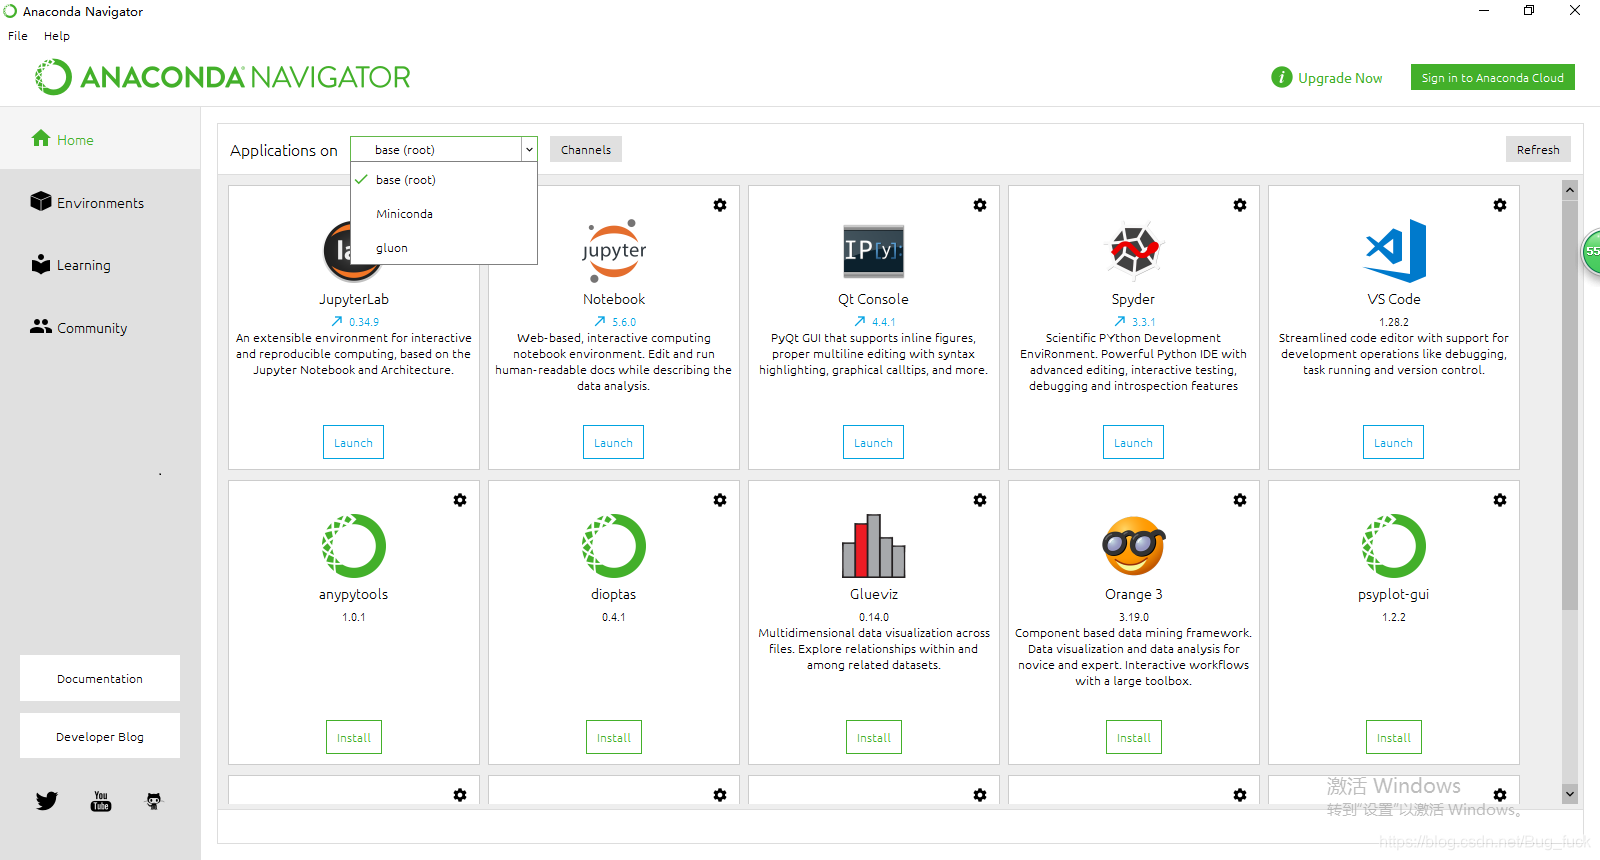Image resolution: width=1600 pixels, height=860 pixels.
Task: Open the Help menu
Action: [x=57, y=36]
